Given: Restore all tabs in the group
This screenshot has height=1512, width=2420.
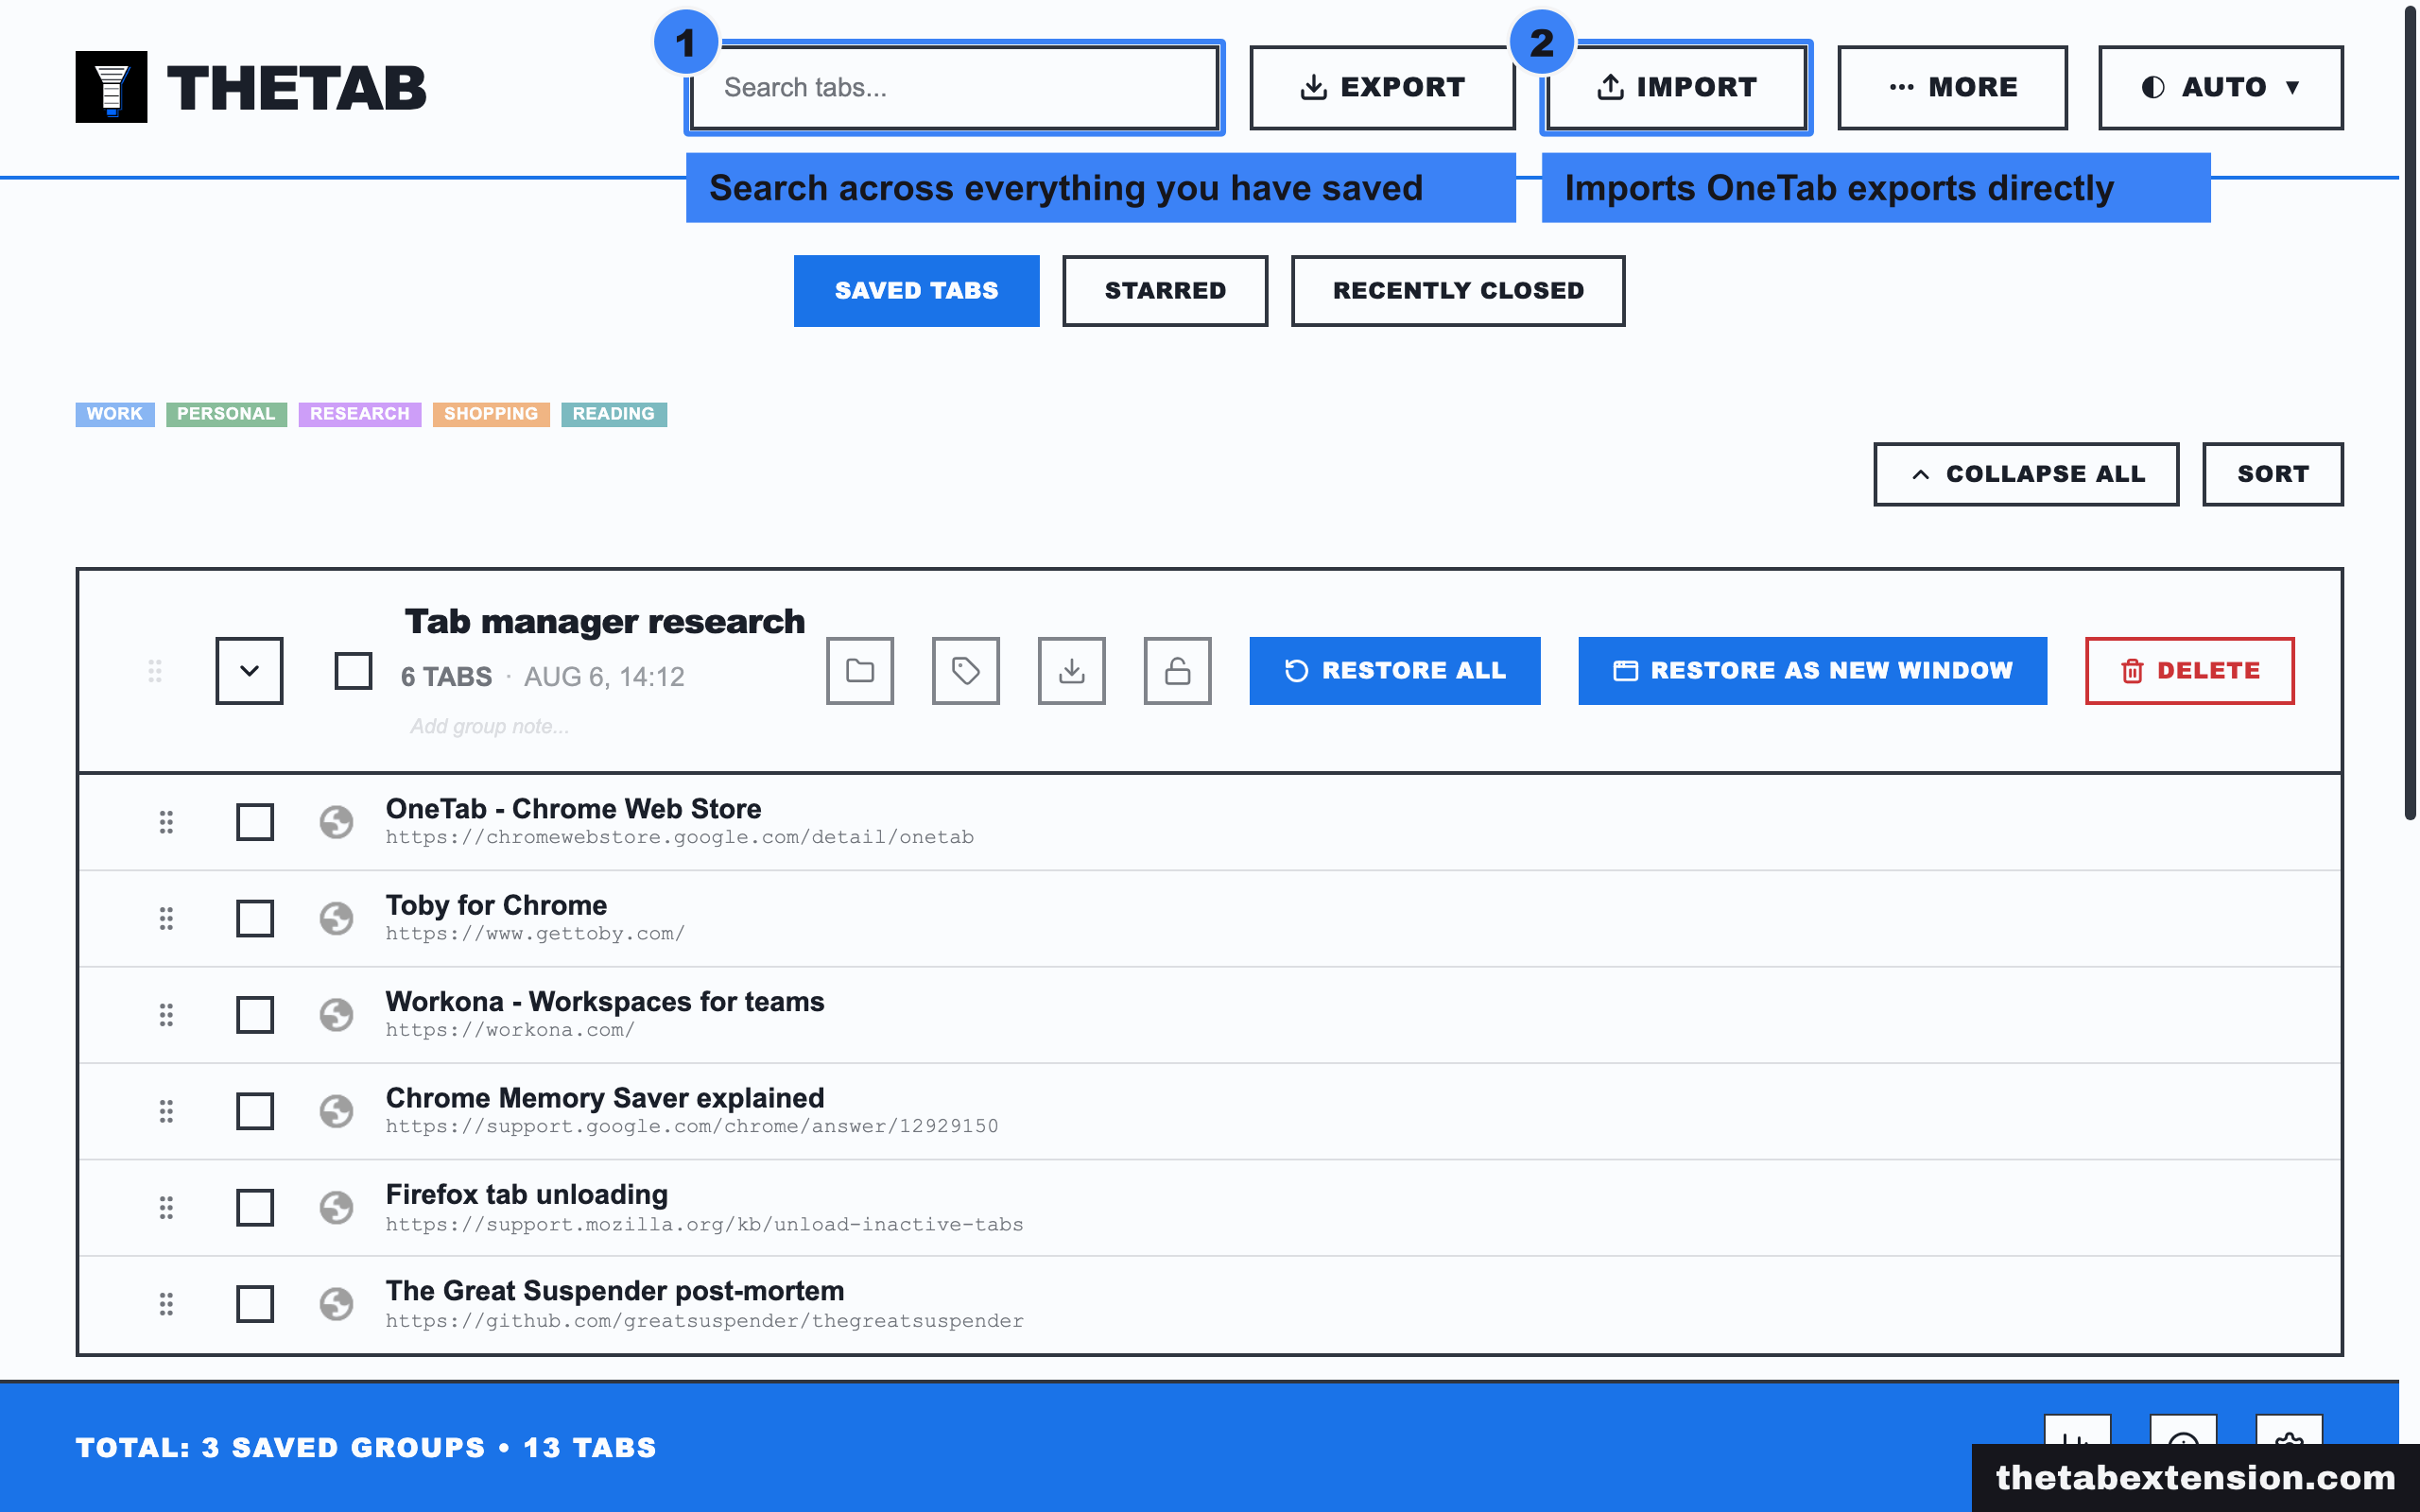Looking at the screenshot, I should point(1395,670).
